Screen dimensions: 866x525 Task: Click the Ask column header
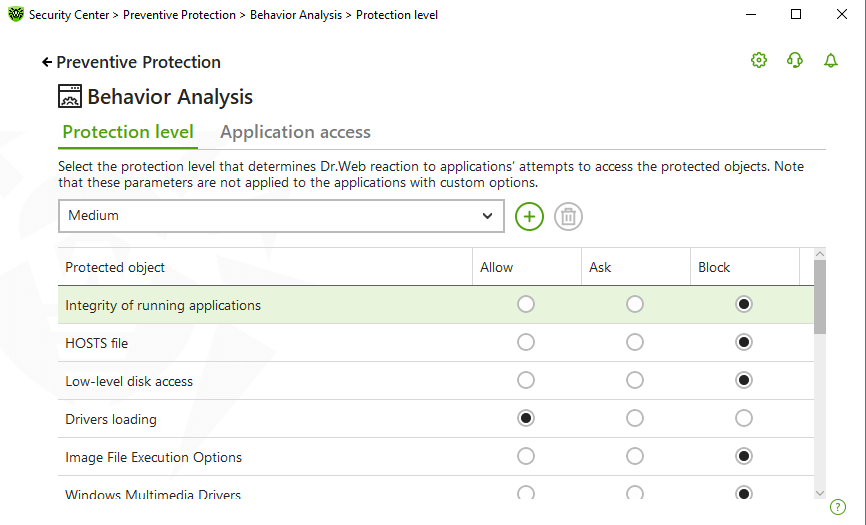point(636,267)
